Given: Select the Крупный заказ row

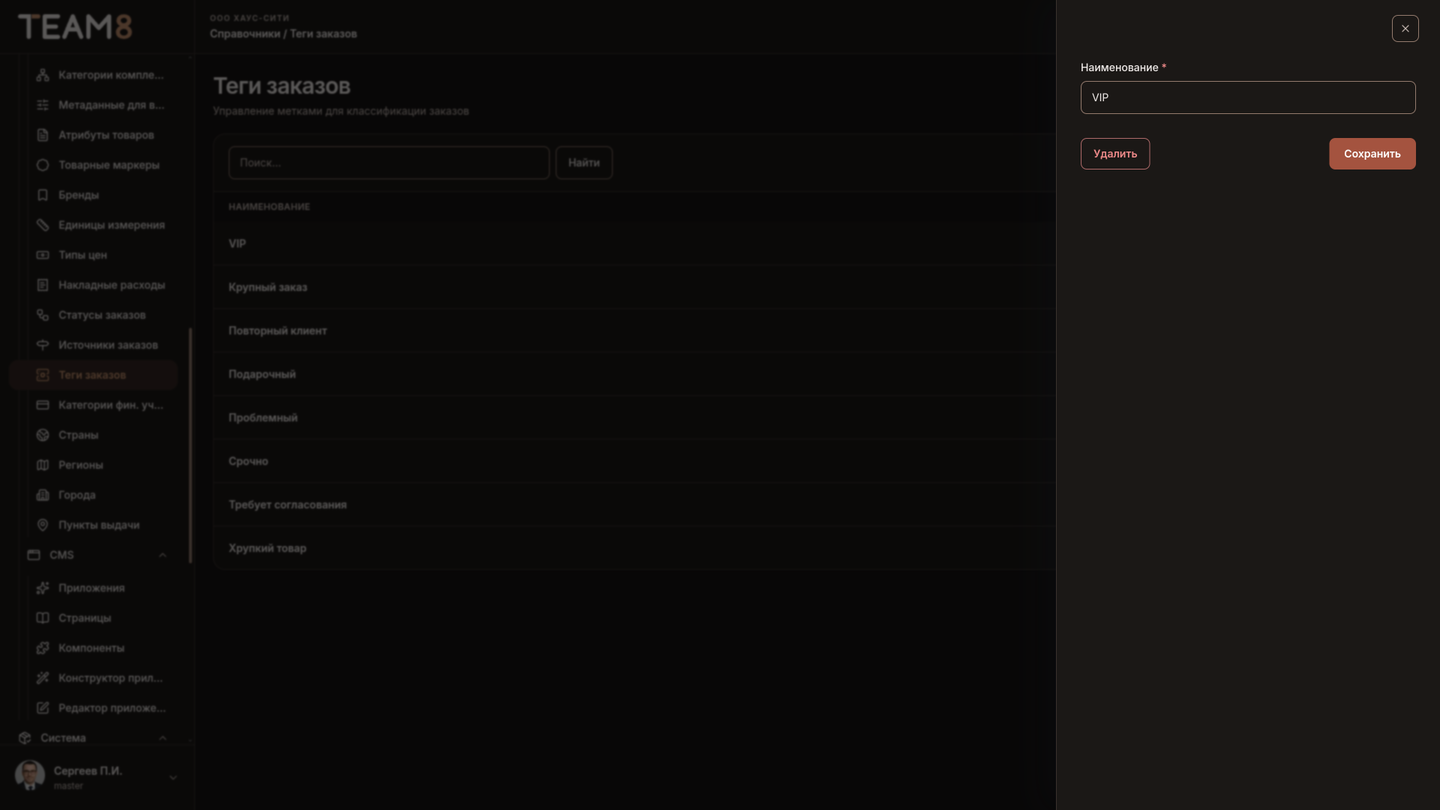Looking at the screenshot, I should (634, 287).
